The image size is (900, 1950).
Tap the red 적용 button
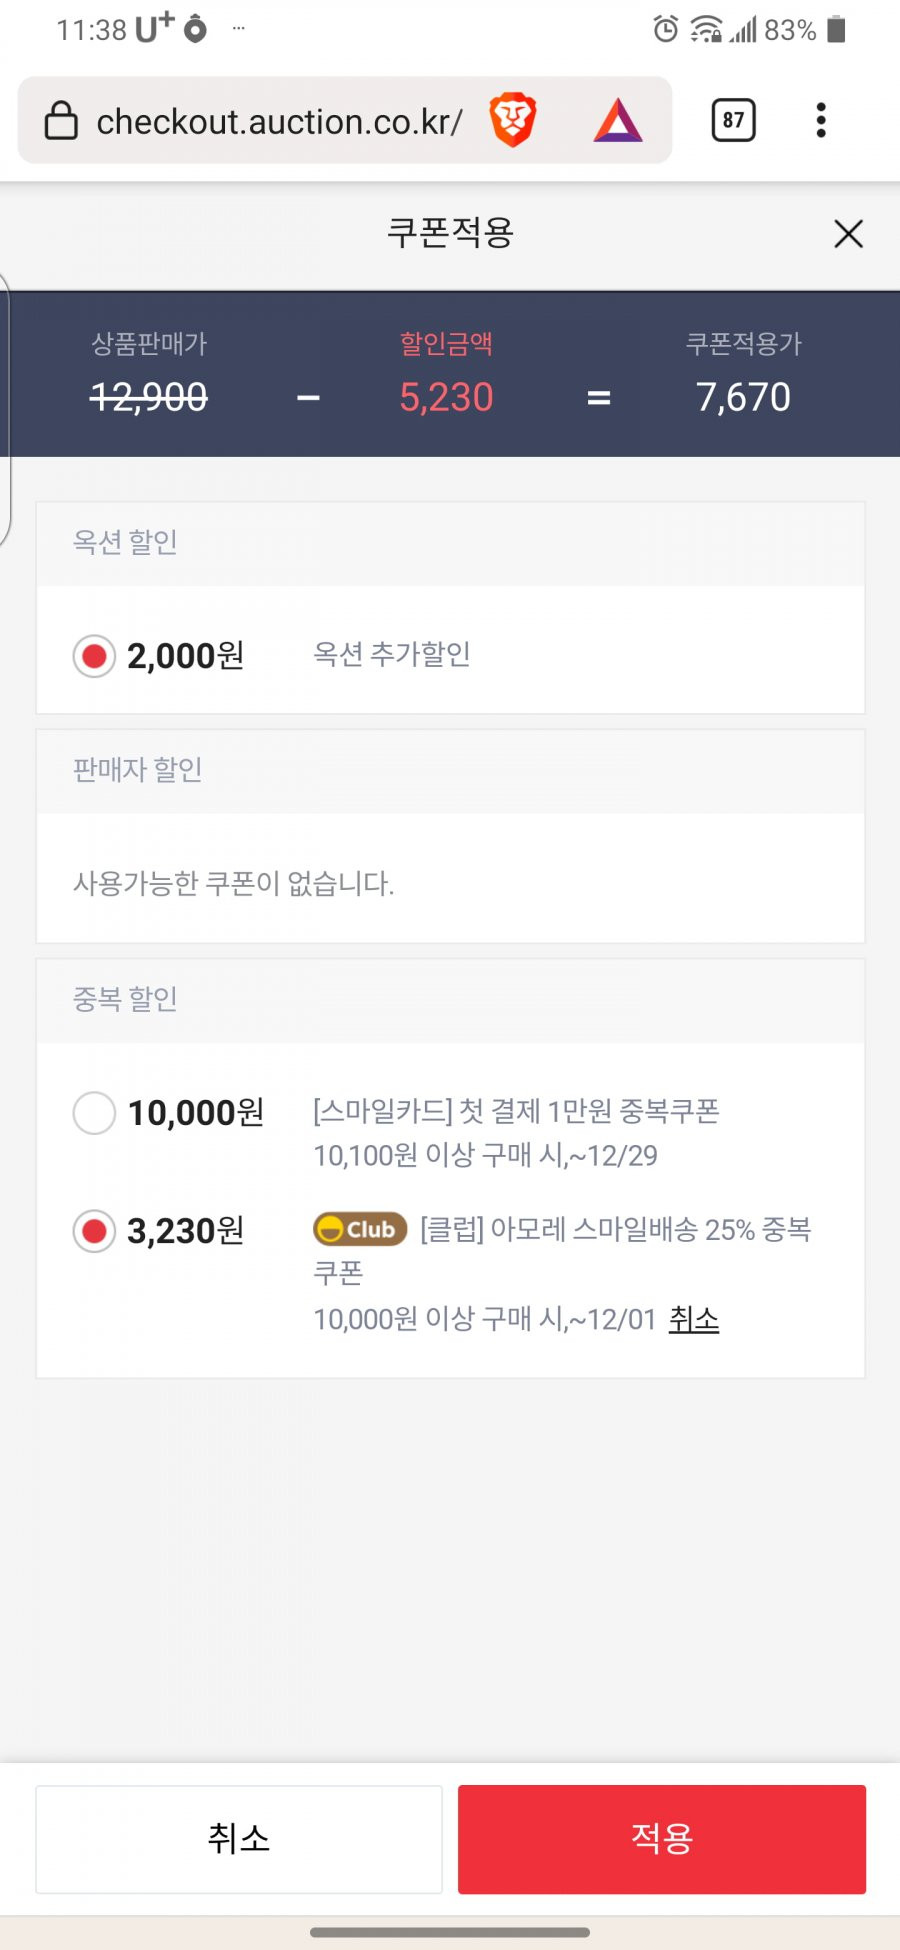[x=662, y=1839]
